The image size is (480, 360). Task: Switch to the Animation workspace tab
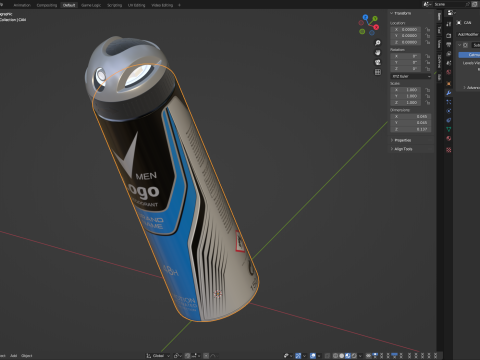pyautogui.click(x=22, y=5)
